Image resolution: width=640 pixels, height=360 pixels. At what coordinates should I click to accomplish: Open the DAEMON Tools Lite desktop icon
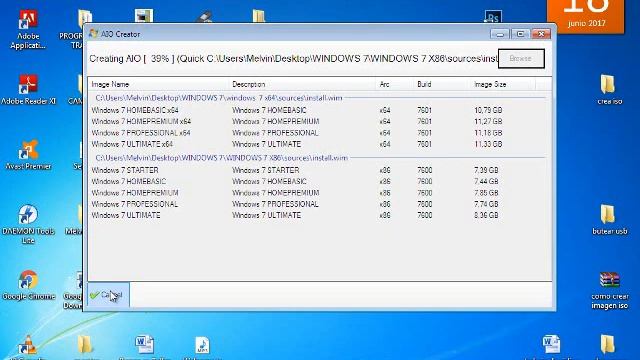pyautogui.click(x=28, y=224)
